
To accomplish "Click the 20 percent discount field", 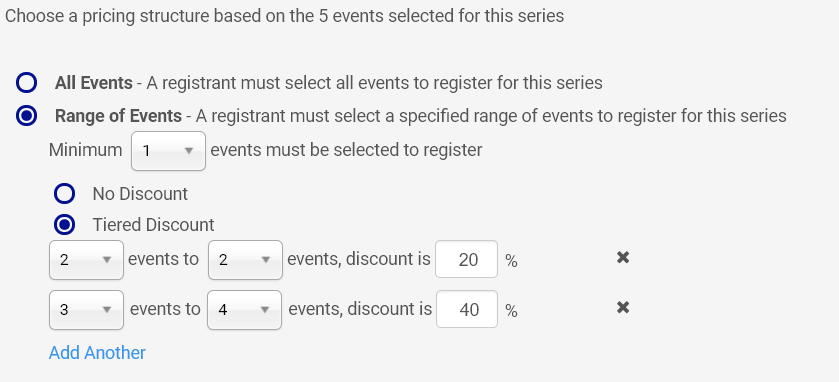I will [x=467, y=259].
